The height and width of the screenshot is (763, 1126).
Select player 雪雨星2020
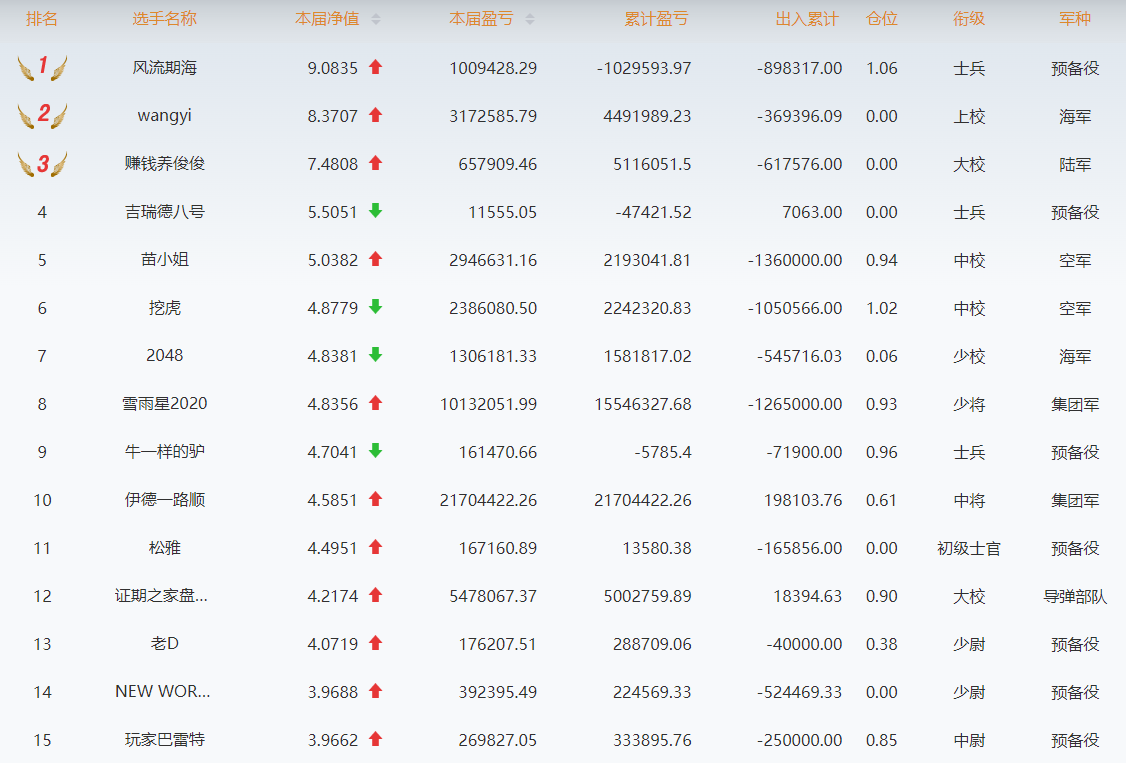click(x=164, y=403)
